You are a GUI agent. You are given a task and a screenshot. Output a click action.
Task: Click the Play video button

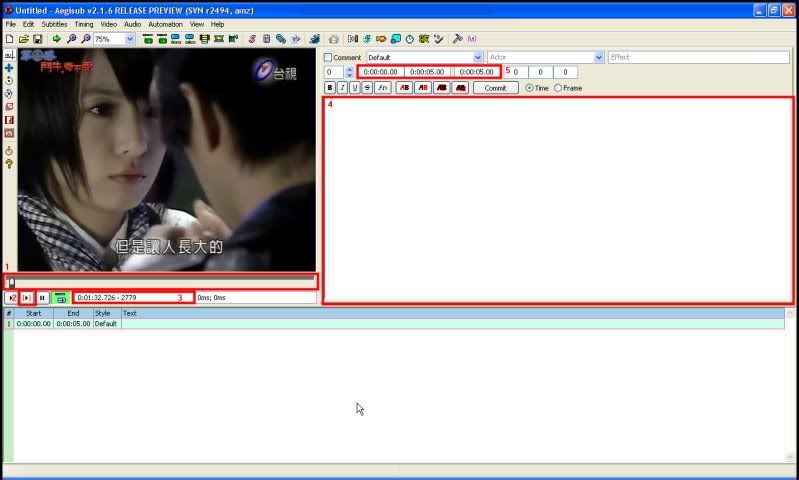pyautogui.click(x=11, y=298)
